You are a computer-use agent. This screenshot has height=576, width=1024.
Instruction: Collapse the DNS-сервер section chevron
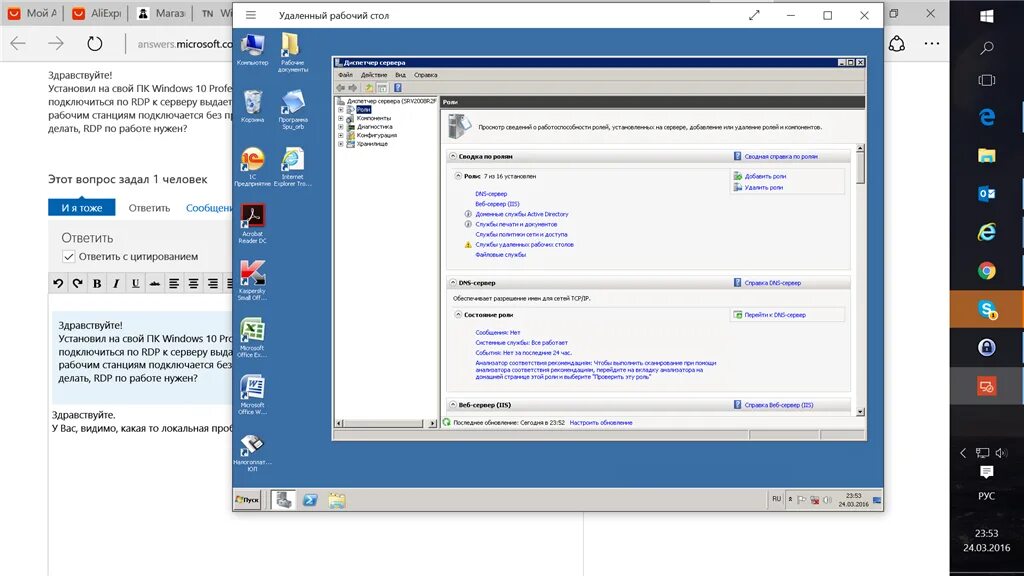pos(453,283)
